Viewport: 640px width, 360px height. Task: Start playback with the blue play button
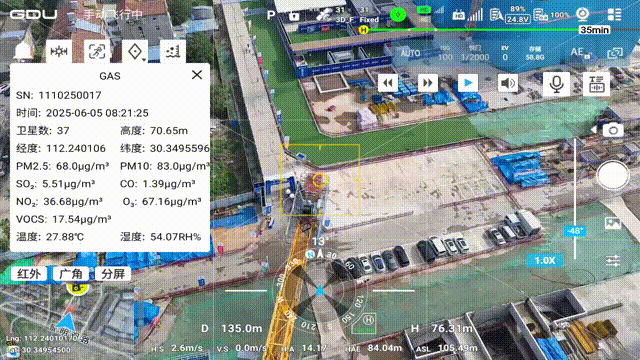coord(468,83)
